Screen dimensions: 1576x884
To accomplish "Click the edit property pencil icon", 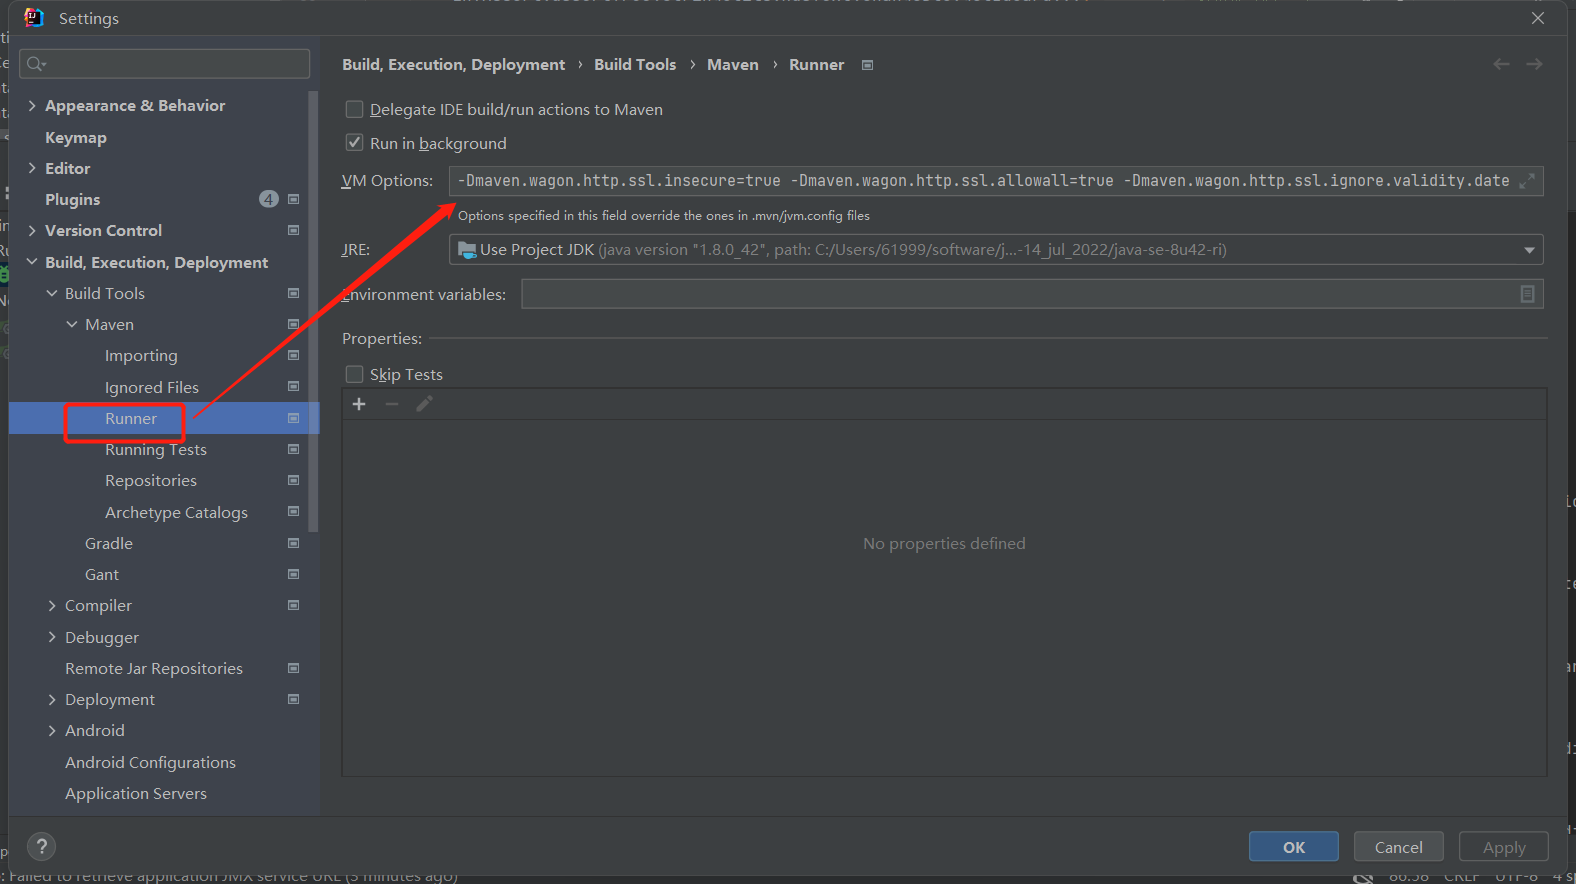I will coord(424,404).
